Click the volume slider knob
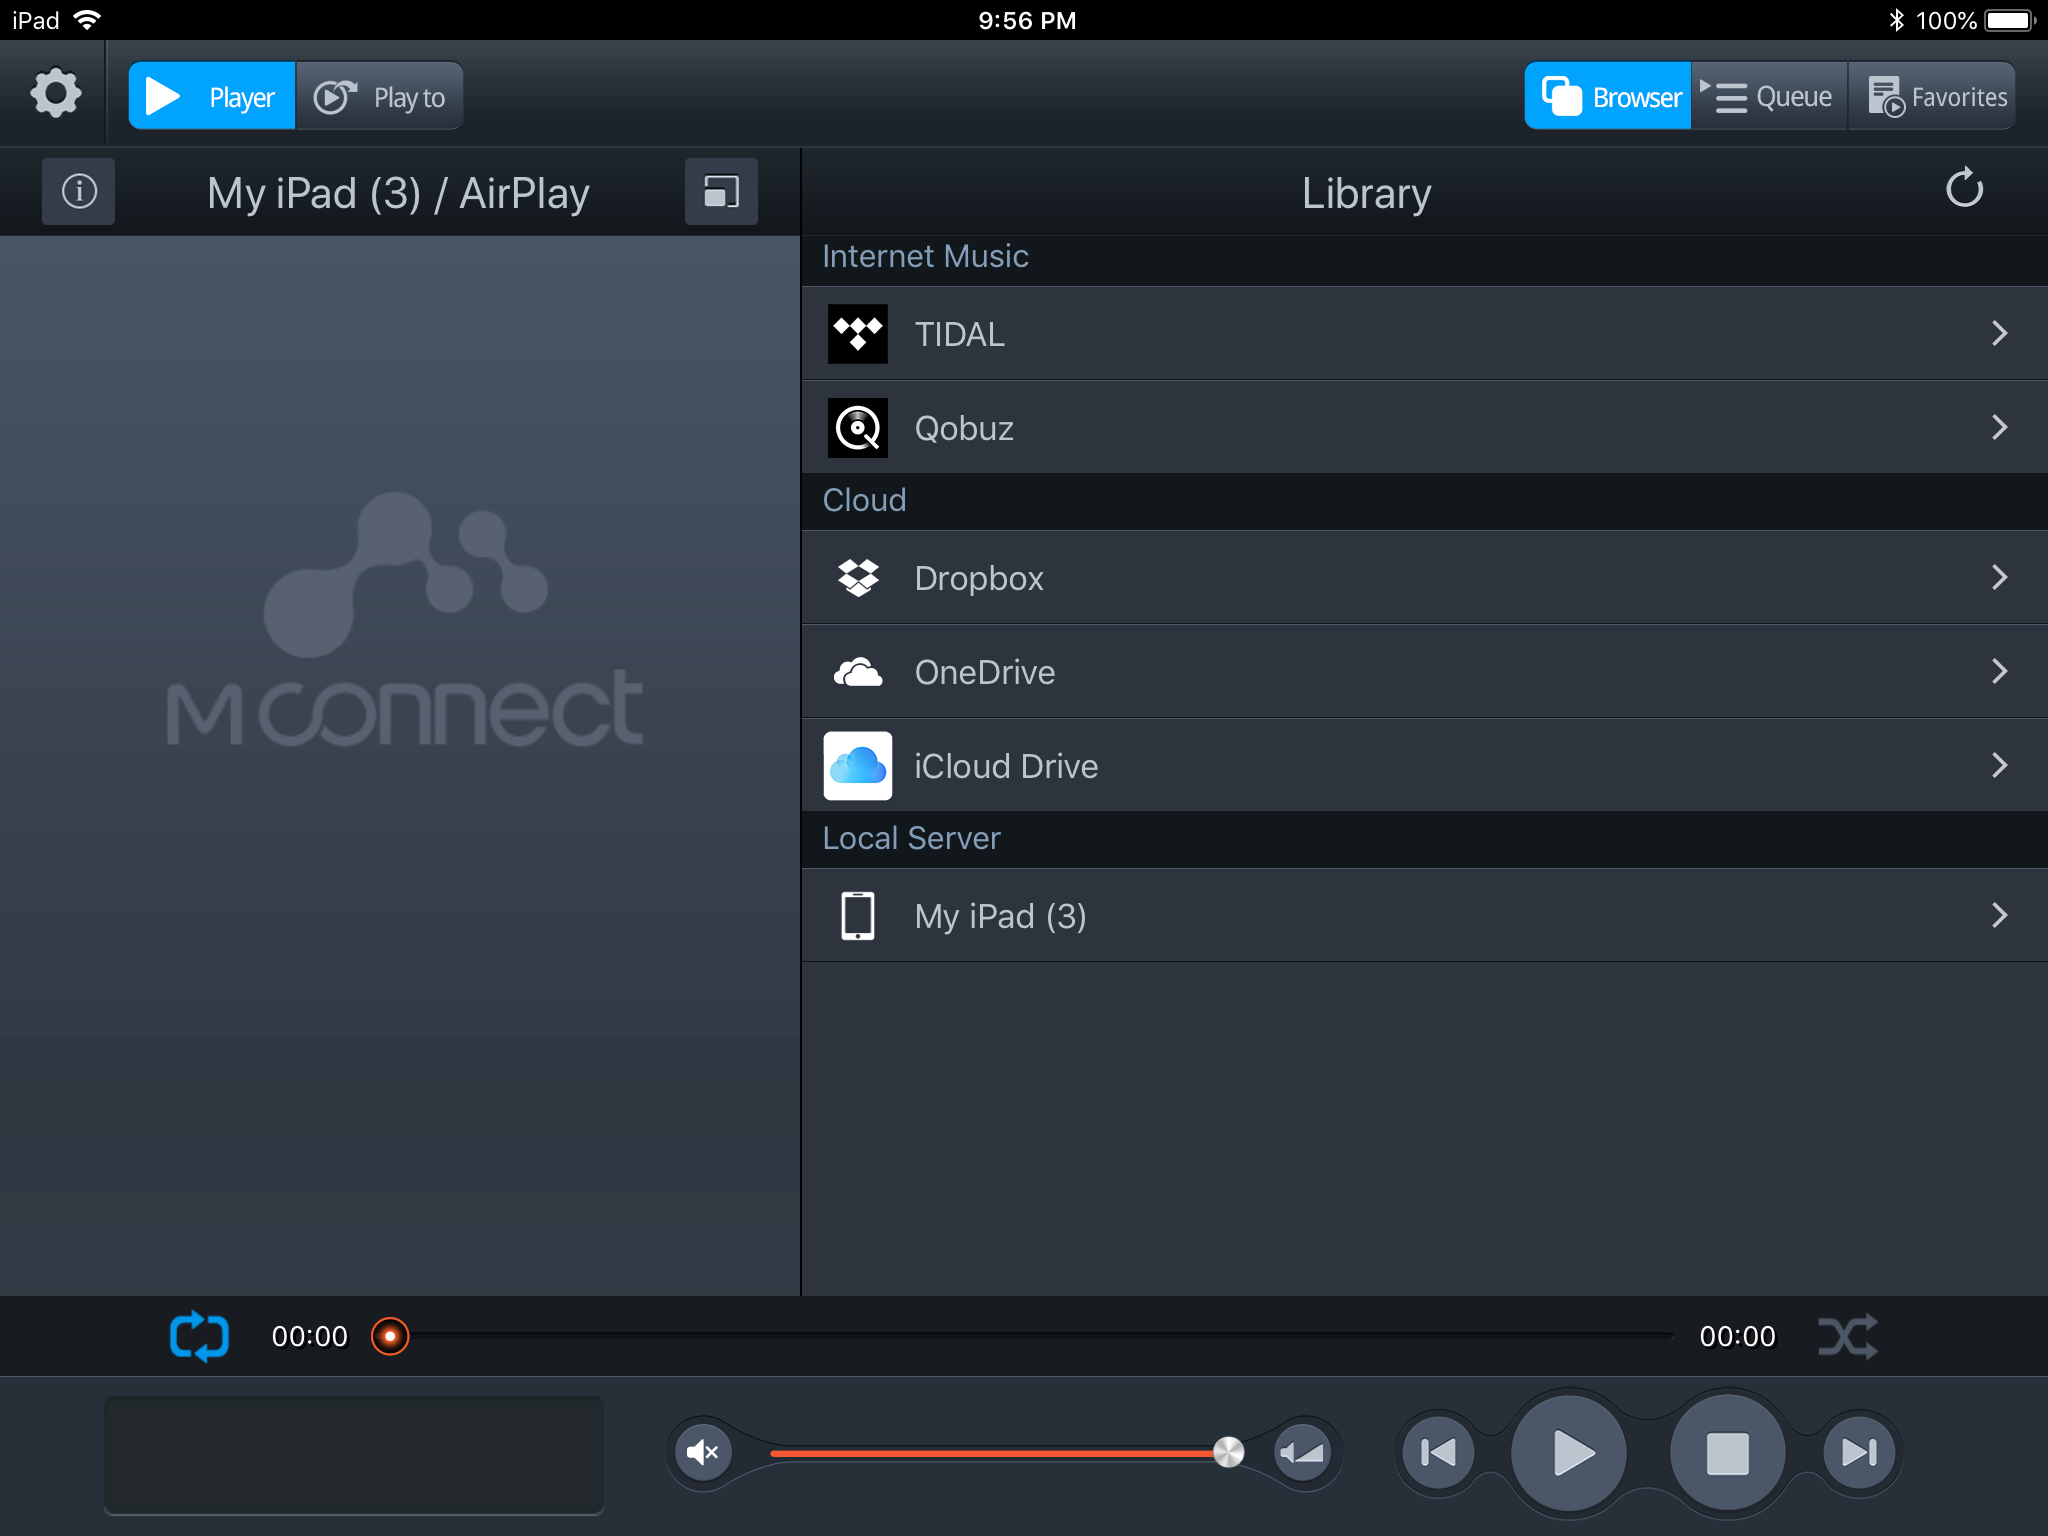Viewport: 2048px width, 1536px height. point(1228,1452)
